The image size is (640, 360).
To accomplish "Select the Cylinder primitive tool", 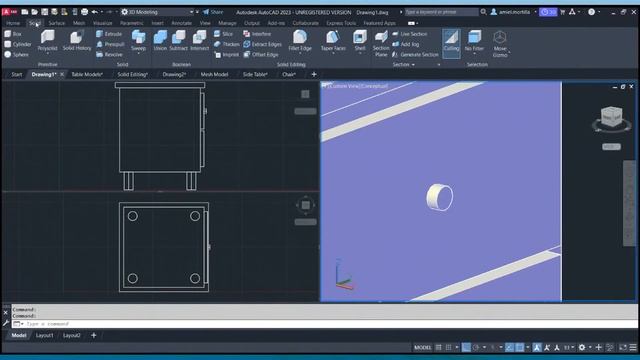I will pos(18,44).
